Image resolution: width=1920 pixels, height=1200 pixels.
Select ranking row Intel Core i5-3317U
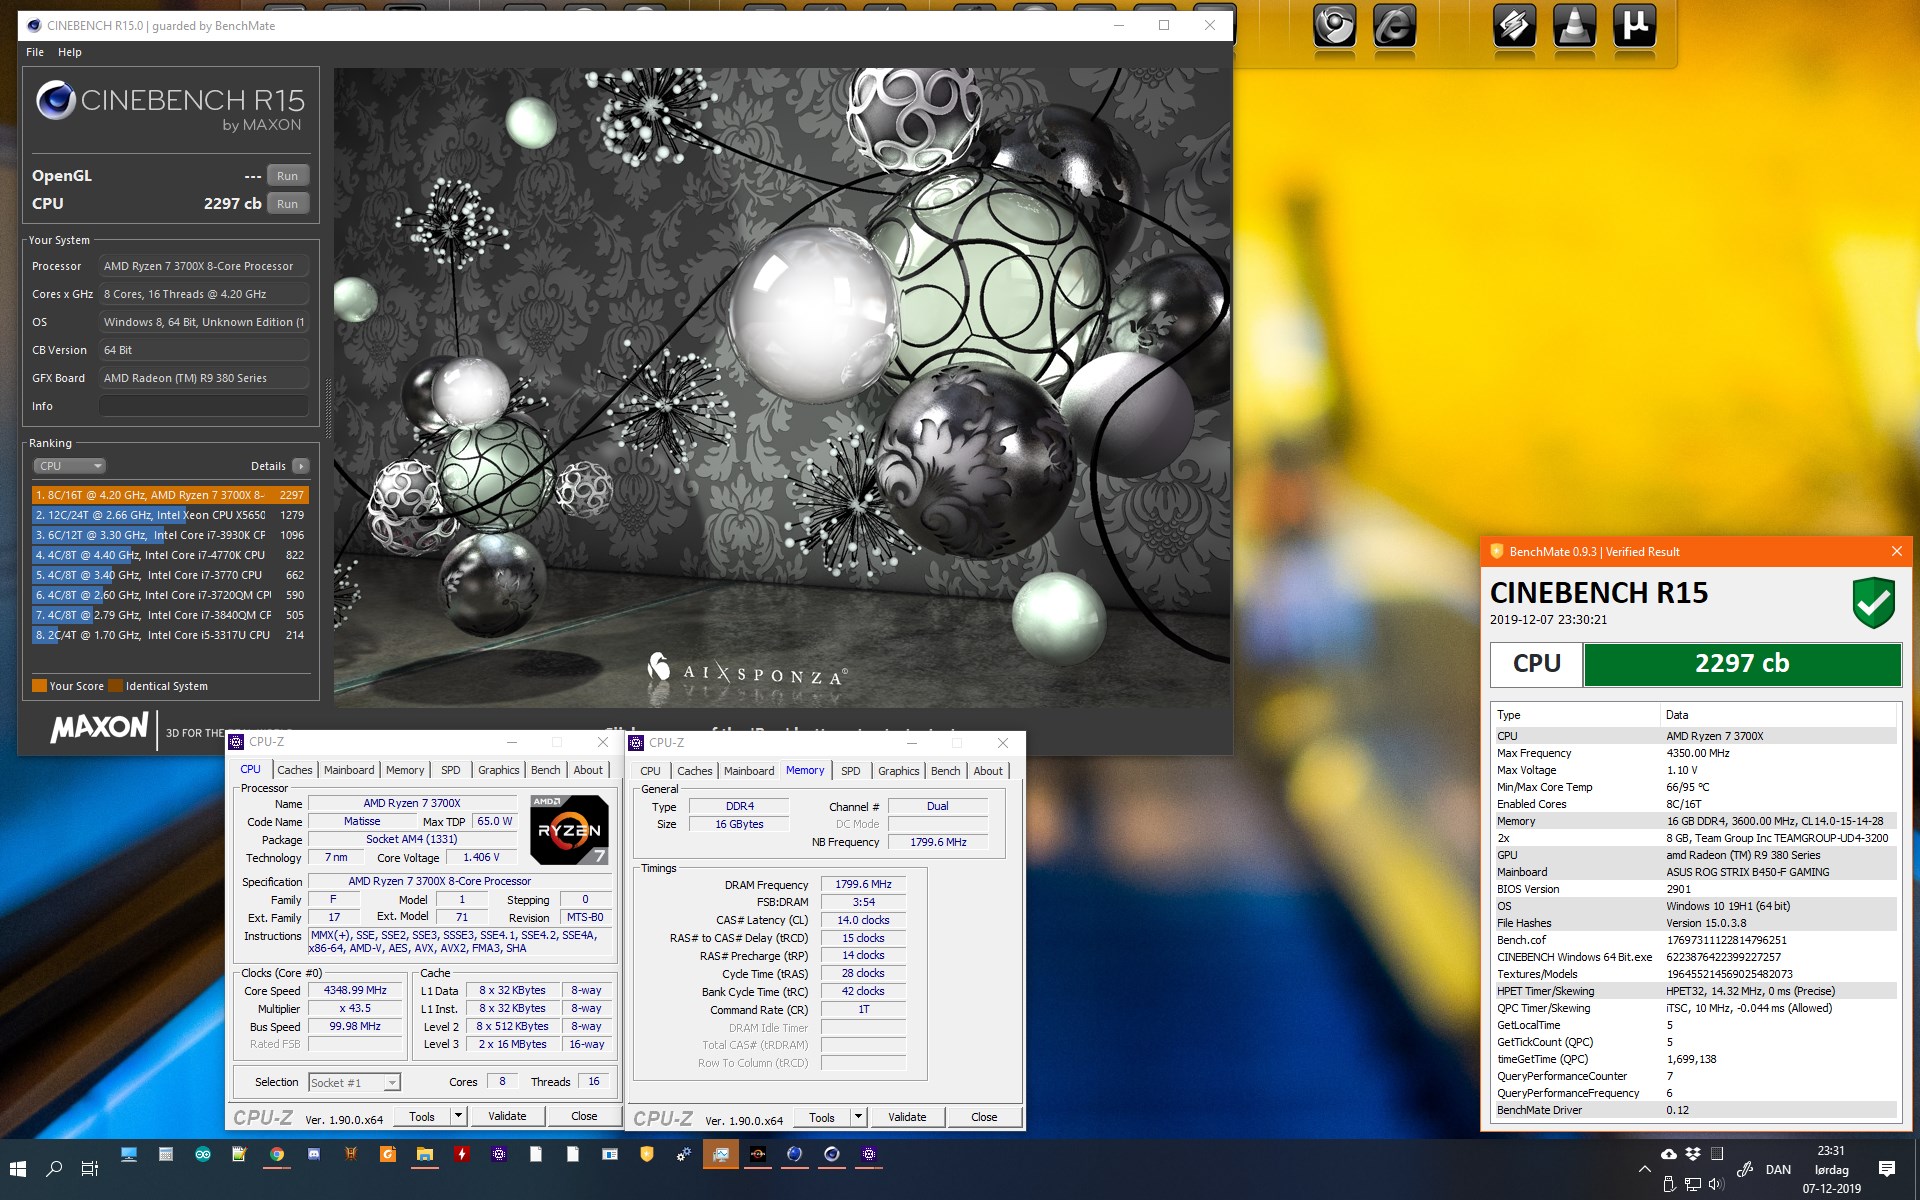(170, 635)
